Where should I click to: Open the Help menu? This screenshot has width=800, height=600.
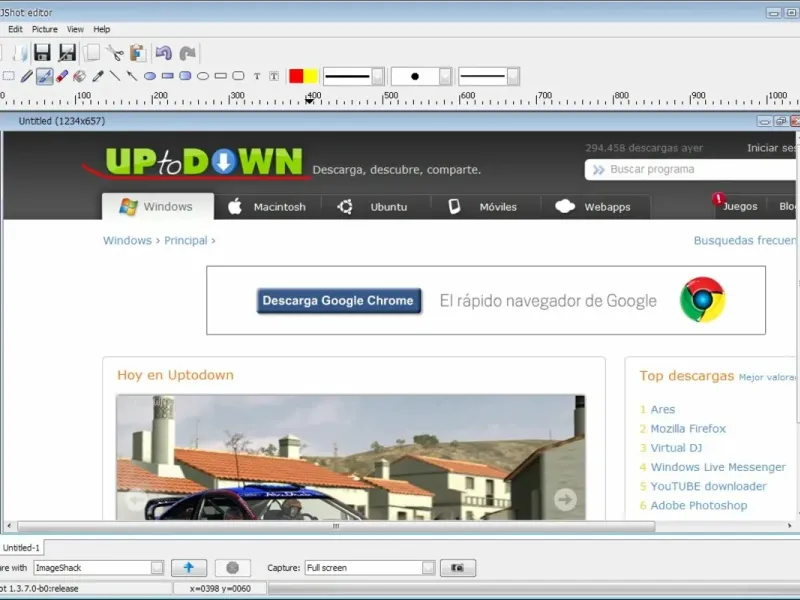point(102,29)
